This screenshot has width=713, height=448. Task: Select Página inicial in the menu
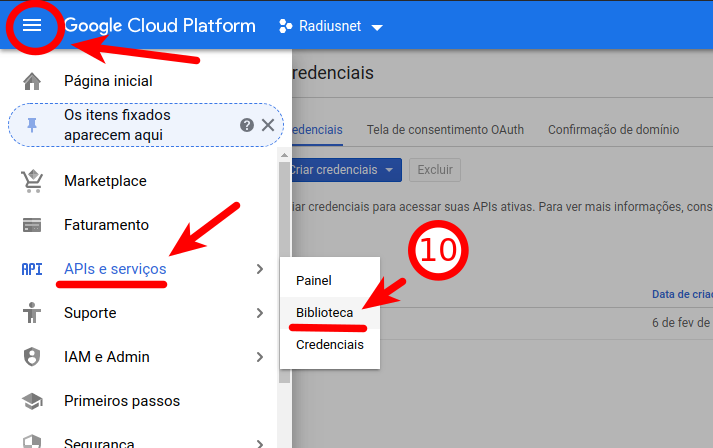(x=108, y=81)
